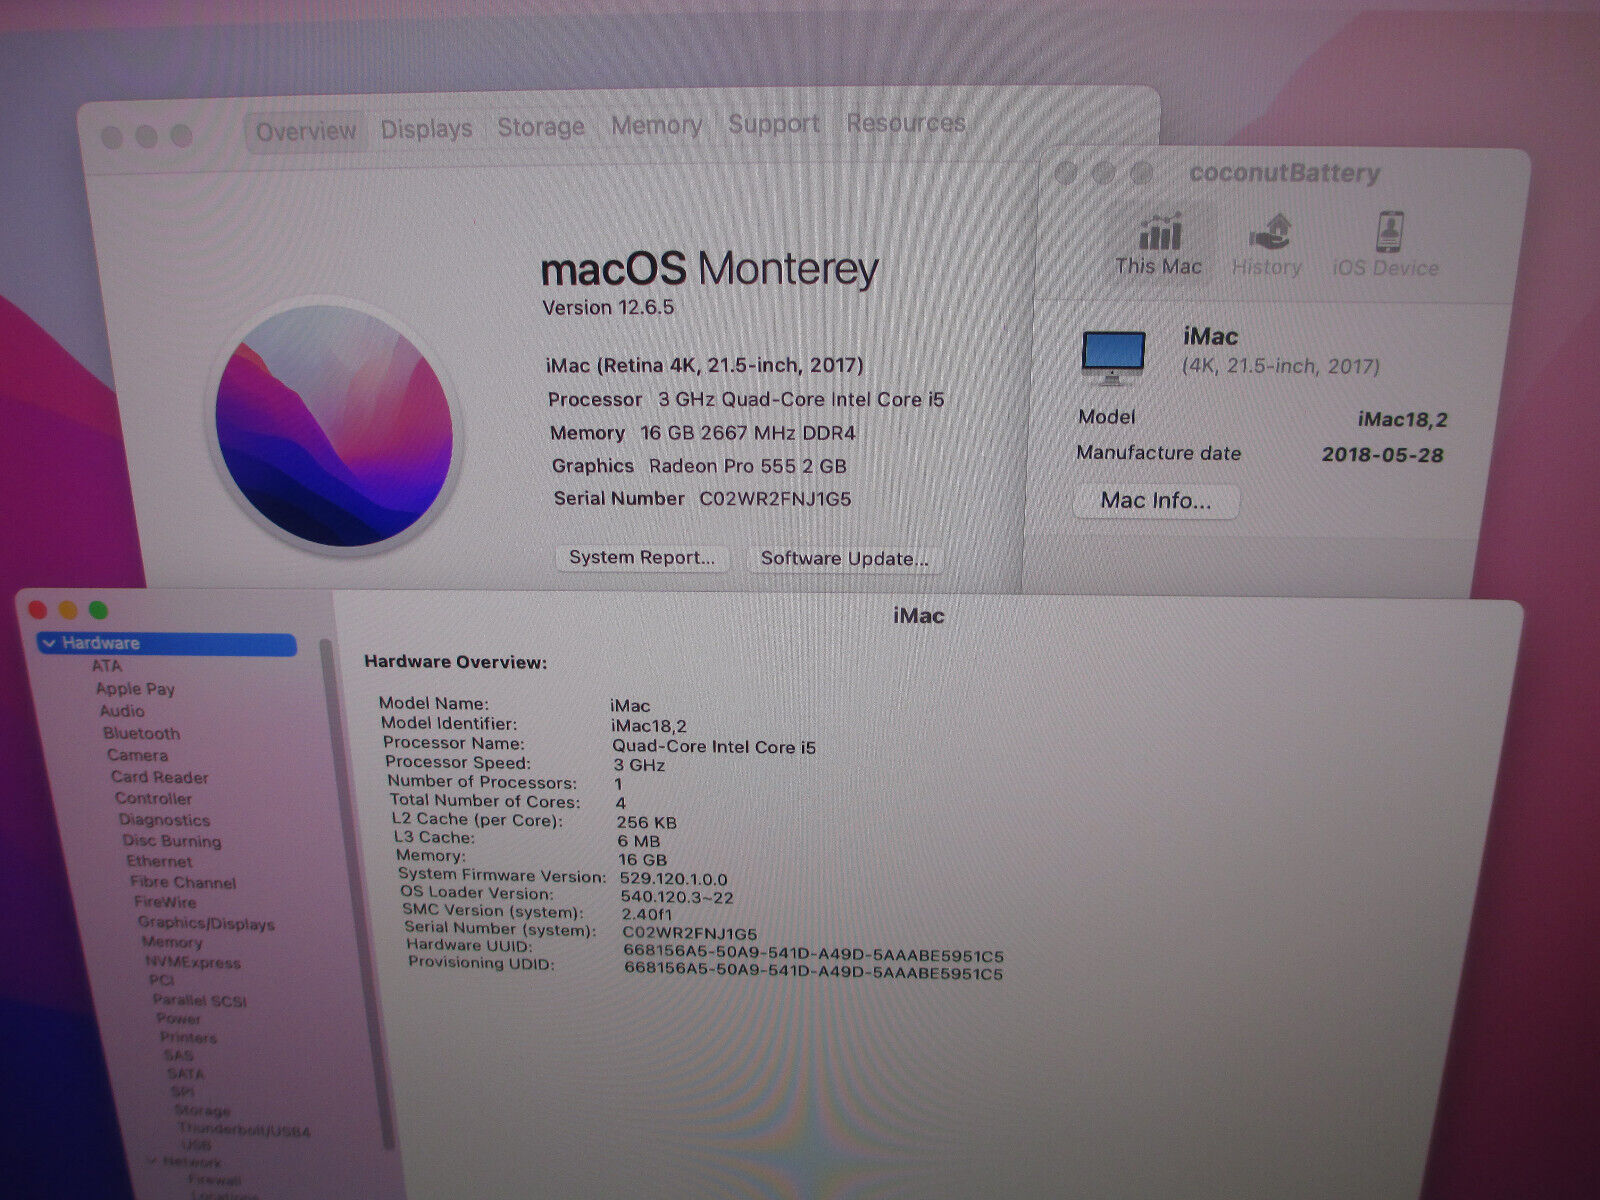Switch to the Overview tab
Screen dimensions: 1600x1200
(306, 132)
